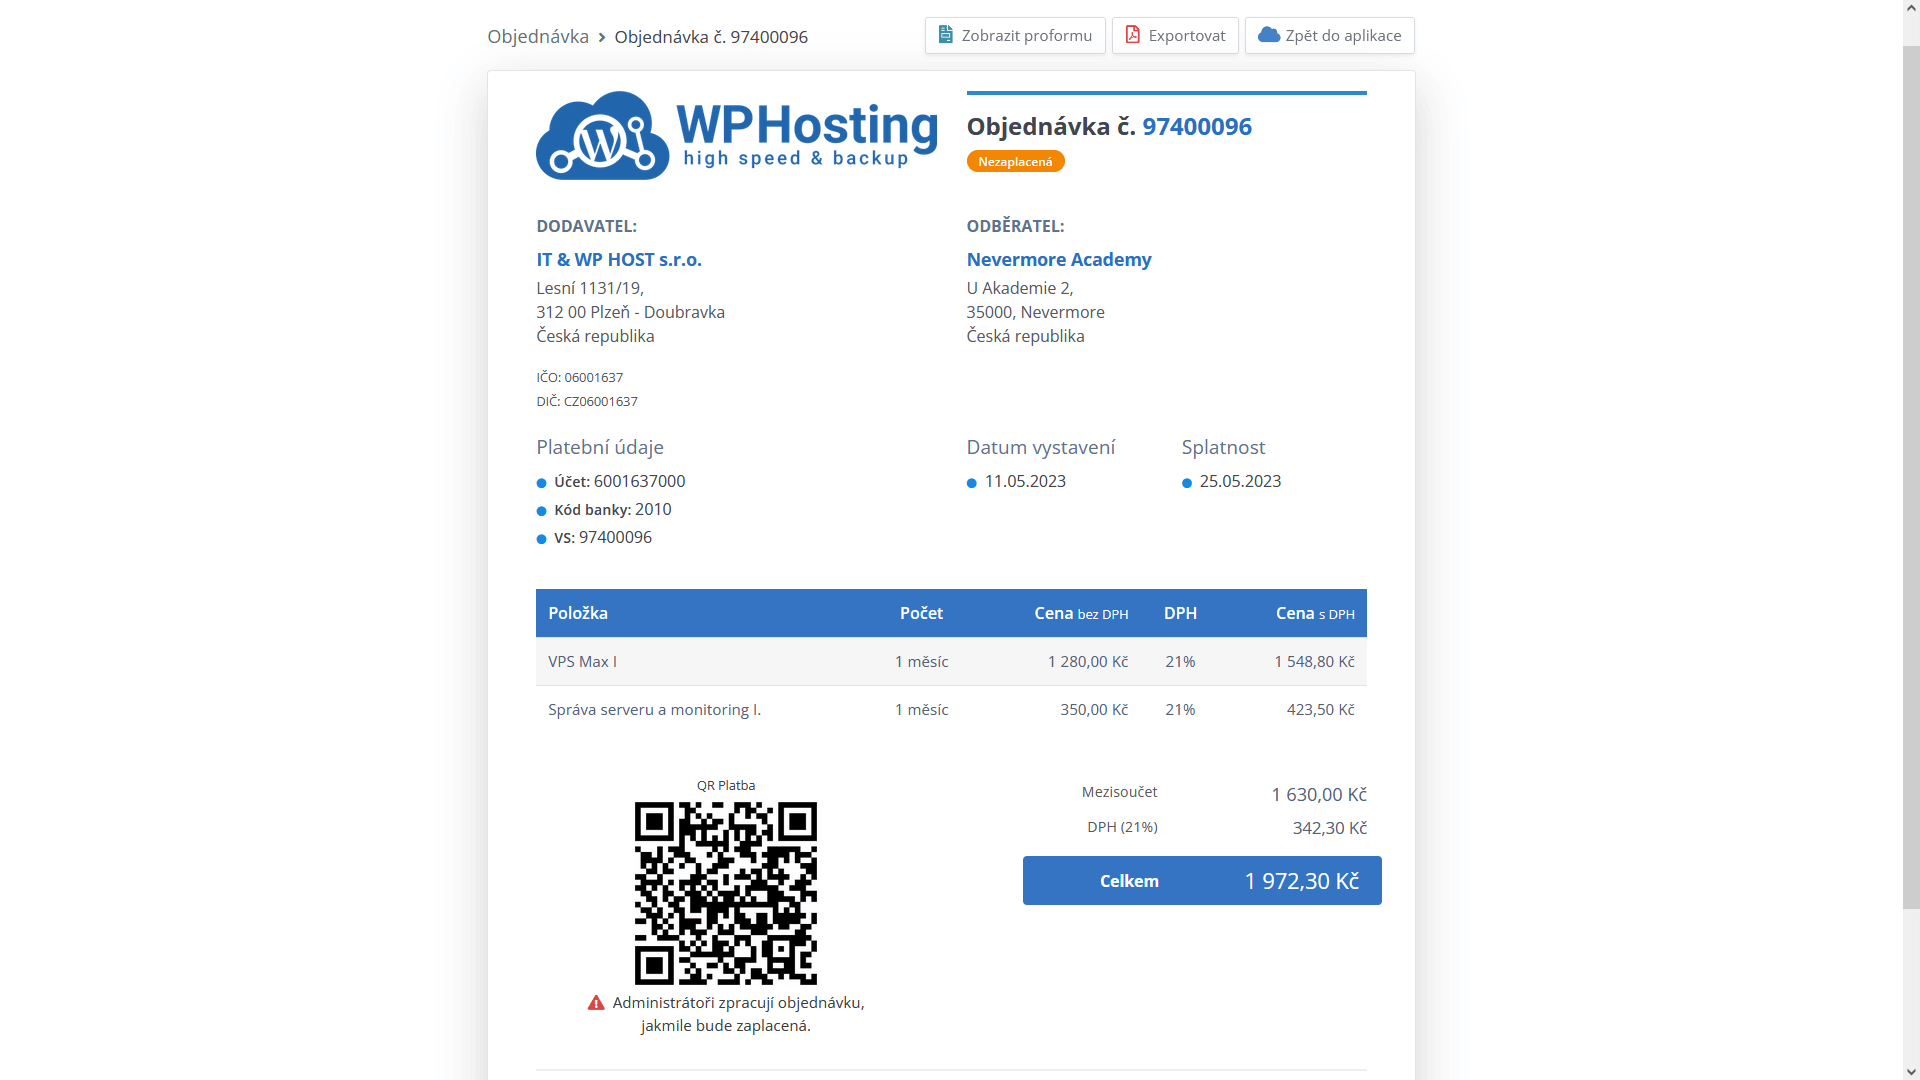Viewport: 1920px width, 1080px height.
Task: Open the IT & WP HOST s.r.o. supplier link
Action: [x=619, y=260]
